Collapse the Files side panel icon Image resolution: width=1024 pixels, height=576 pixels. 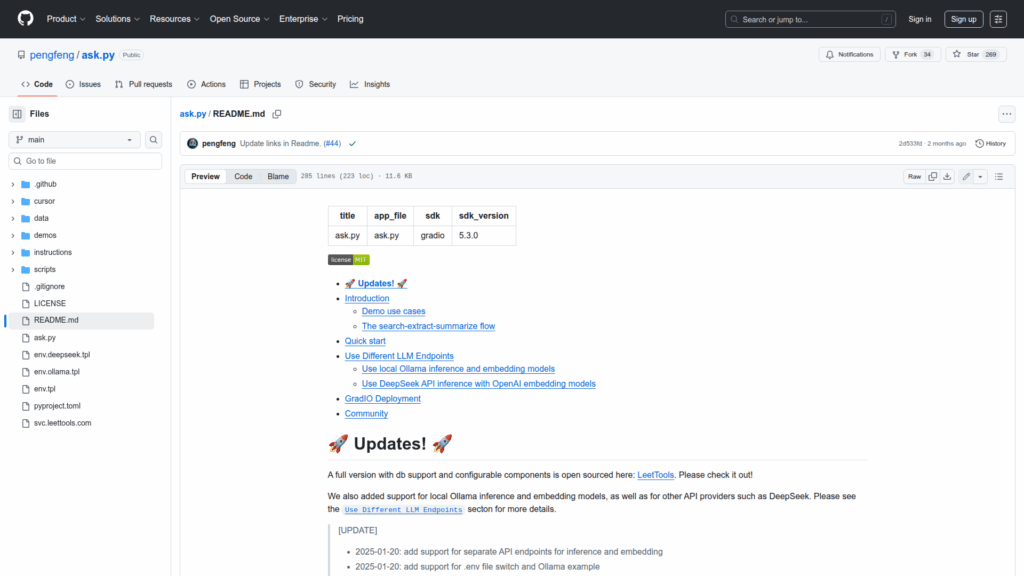pos(17,114)
